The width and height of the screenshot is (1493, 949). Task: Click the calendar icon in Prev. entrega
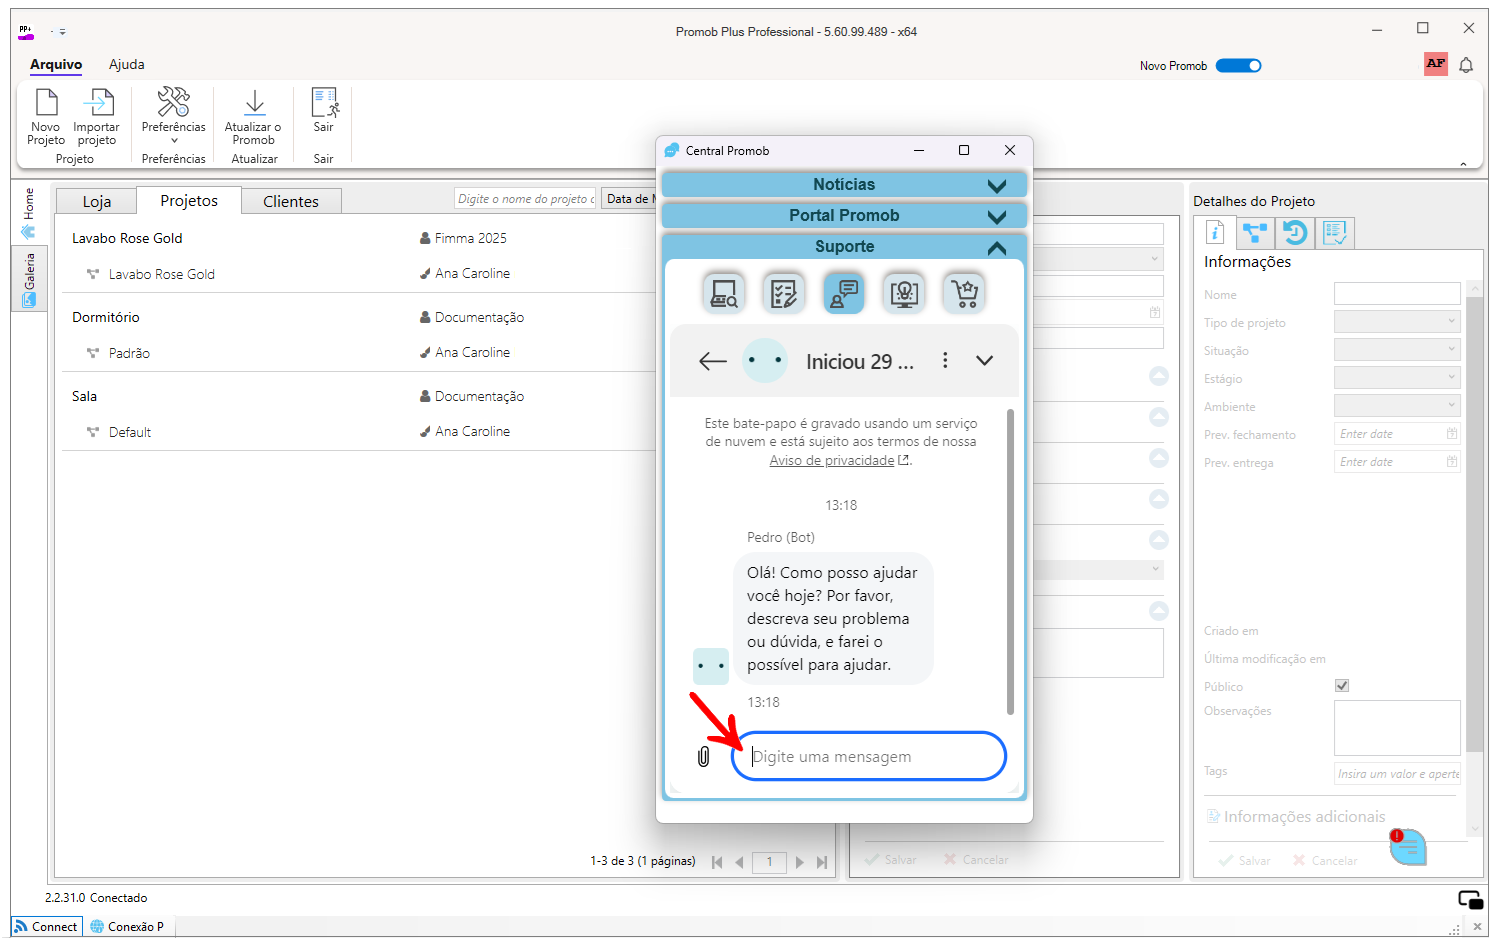coord(1452,462)
